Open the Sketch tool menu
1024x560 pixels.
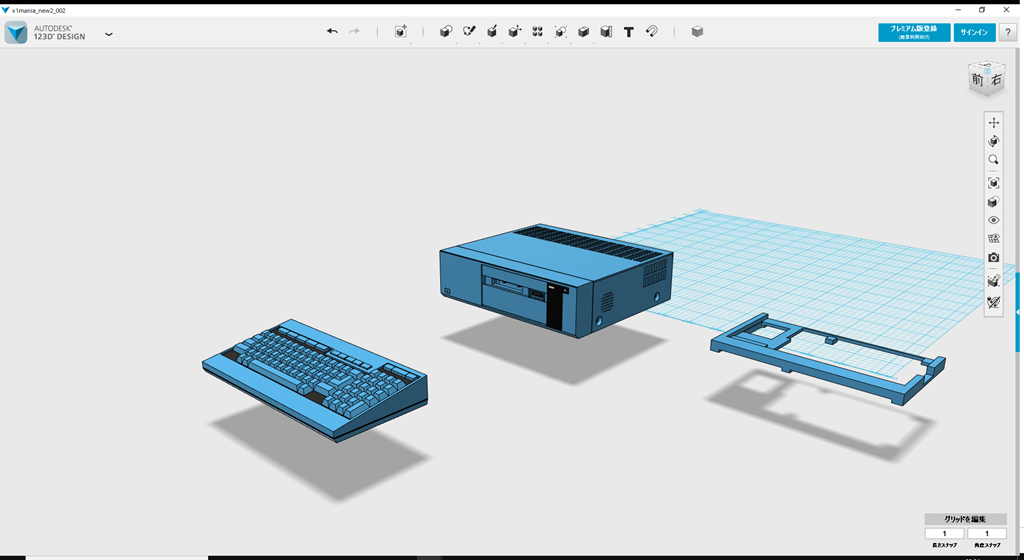[469, 32]
